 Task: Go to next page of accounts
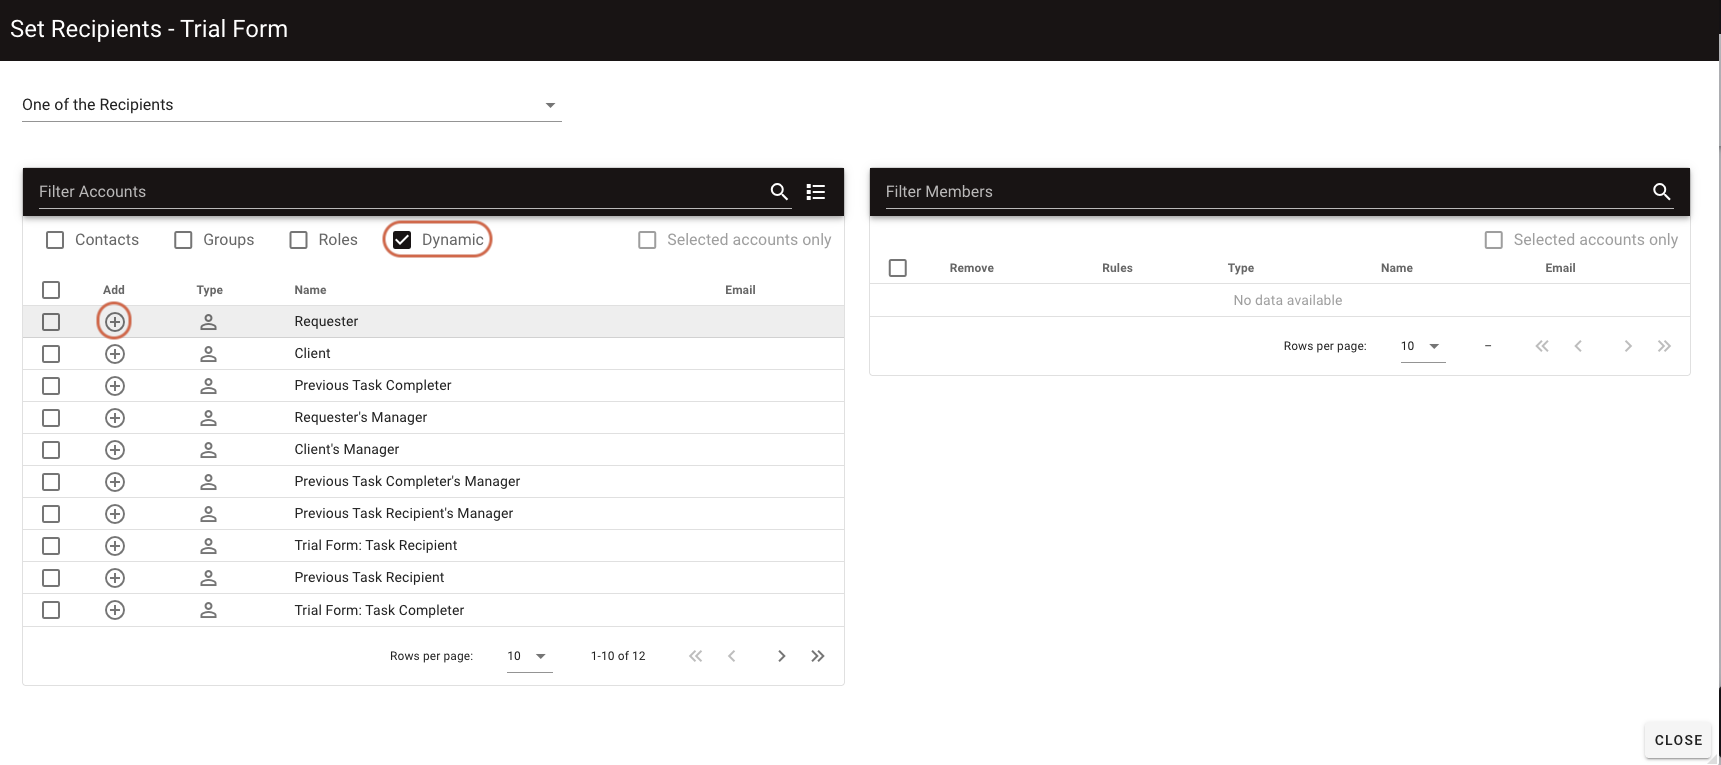(781, 656)
